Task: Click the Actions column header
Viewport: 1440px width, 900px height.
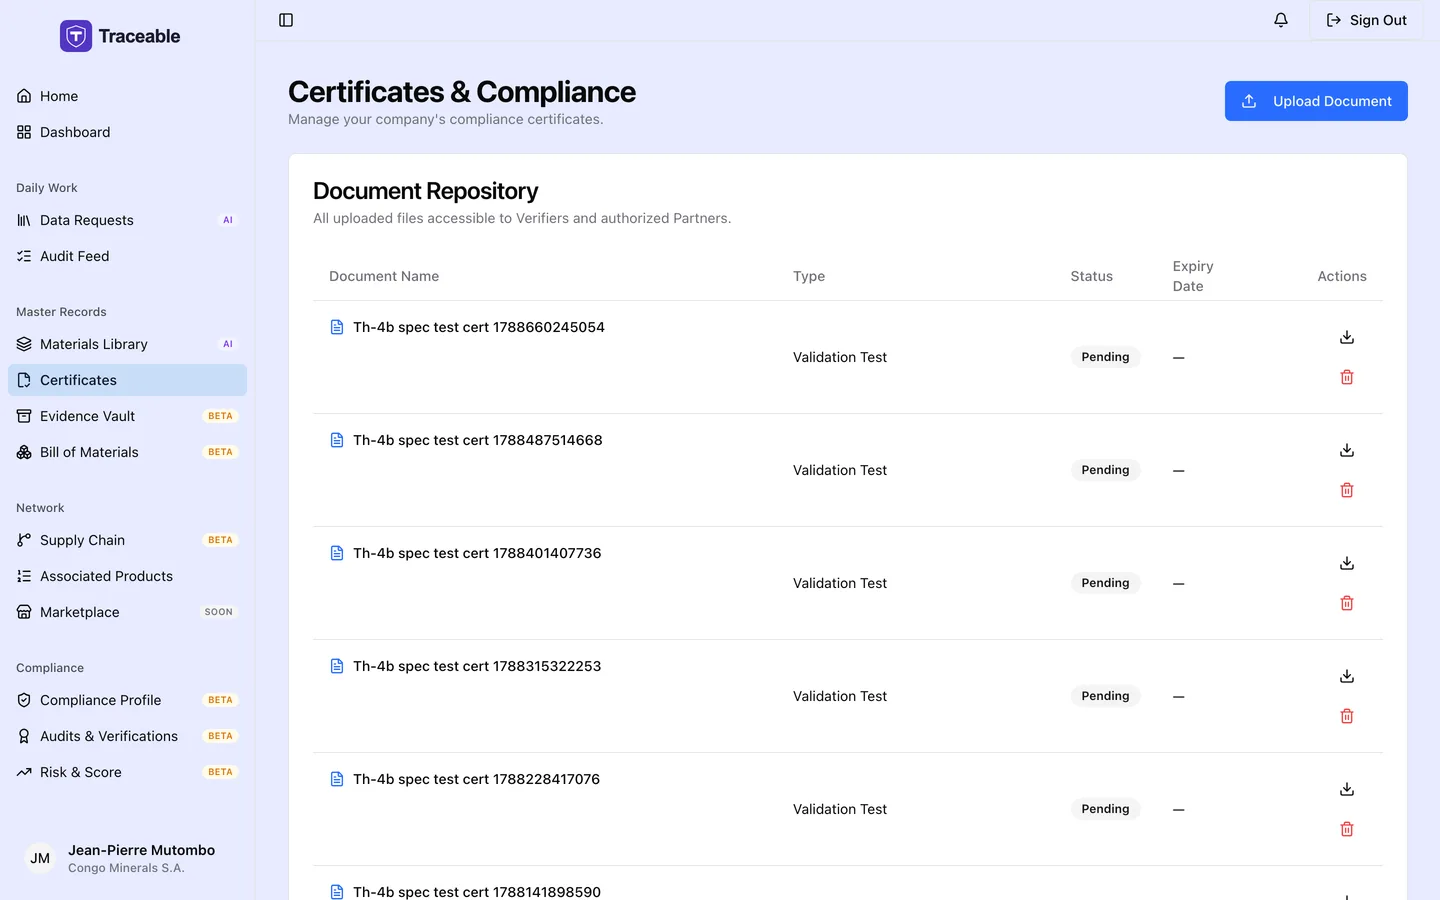Action: 1342,276
